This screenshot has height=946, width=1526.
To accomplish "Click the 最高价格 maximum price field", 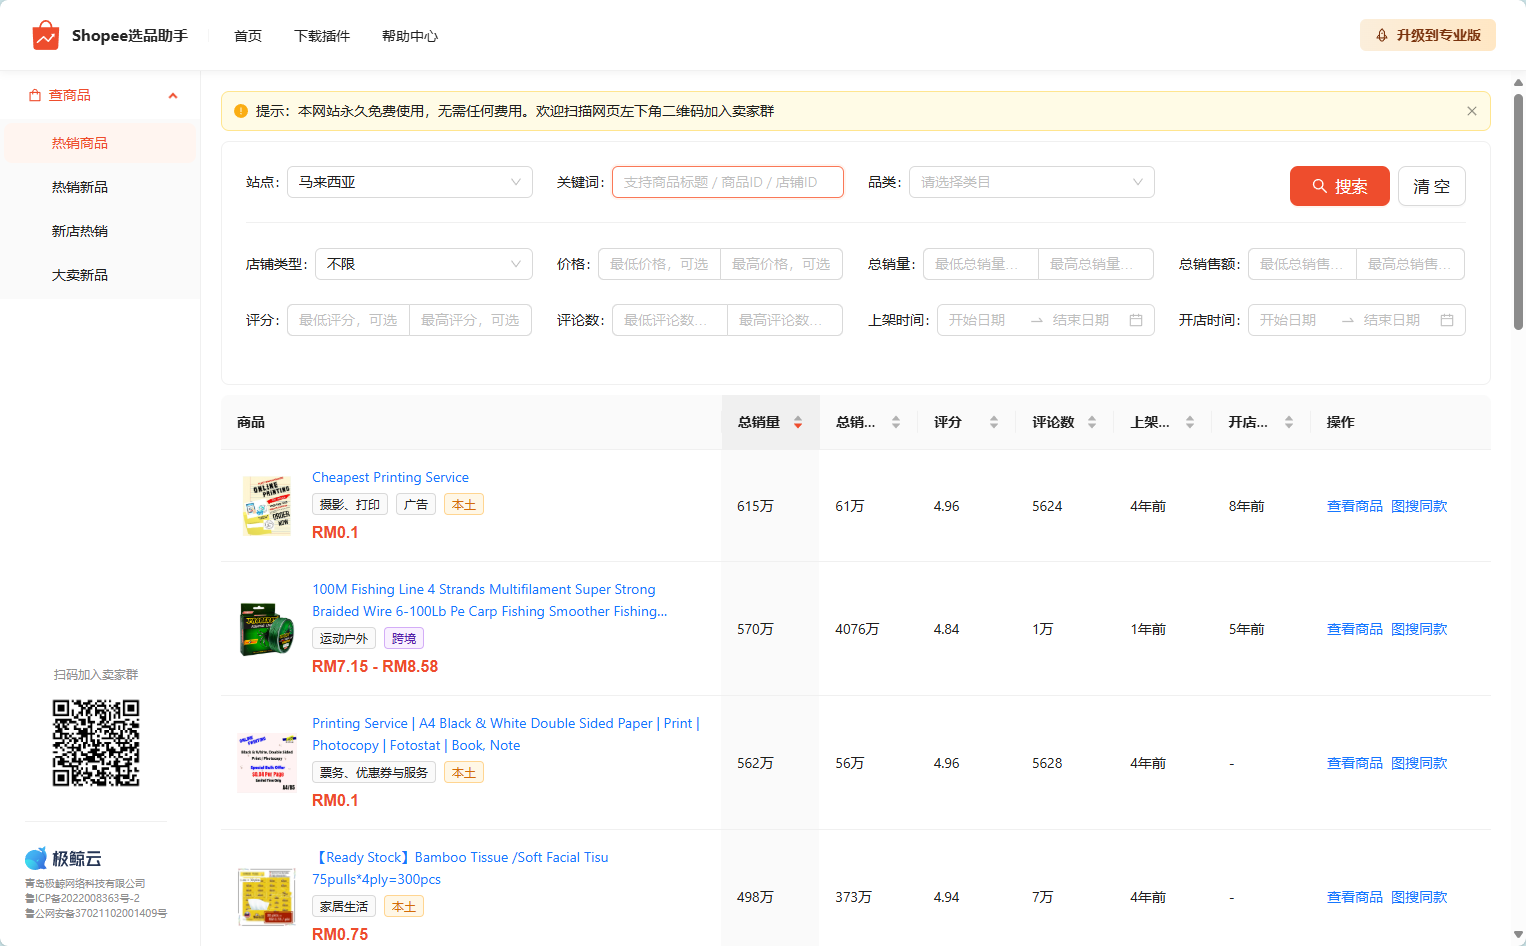I will [781, 264].
